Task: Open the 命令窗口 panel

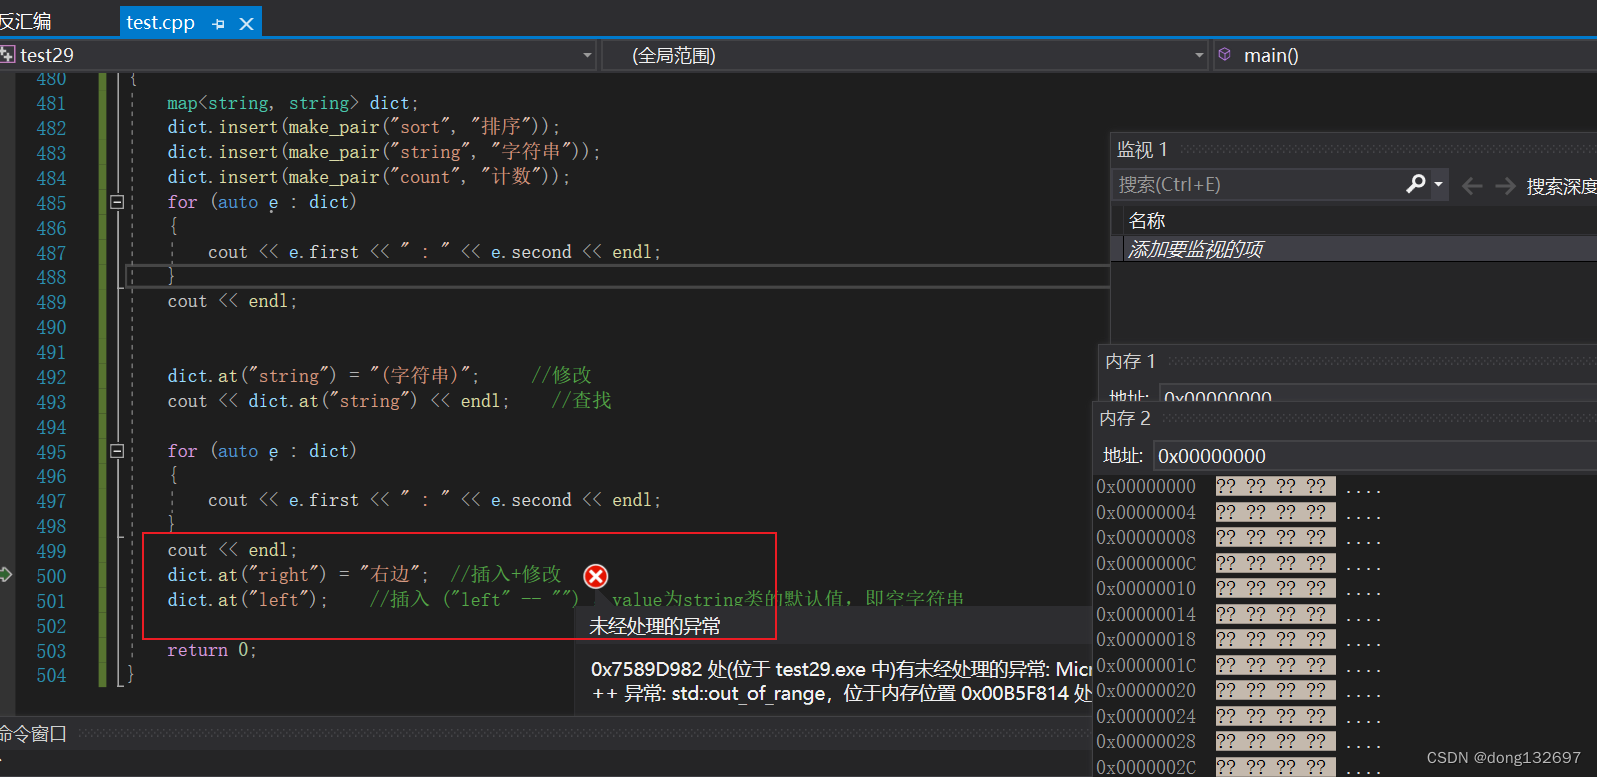Action: click(x=33, y=733)
